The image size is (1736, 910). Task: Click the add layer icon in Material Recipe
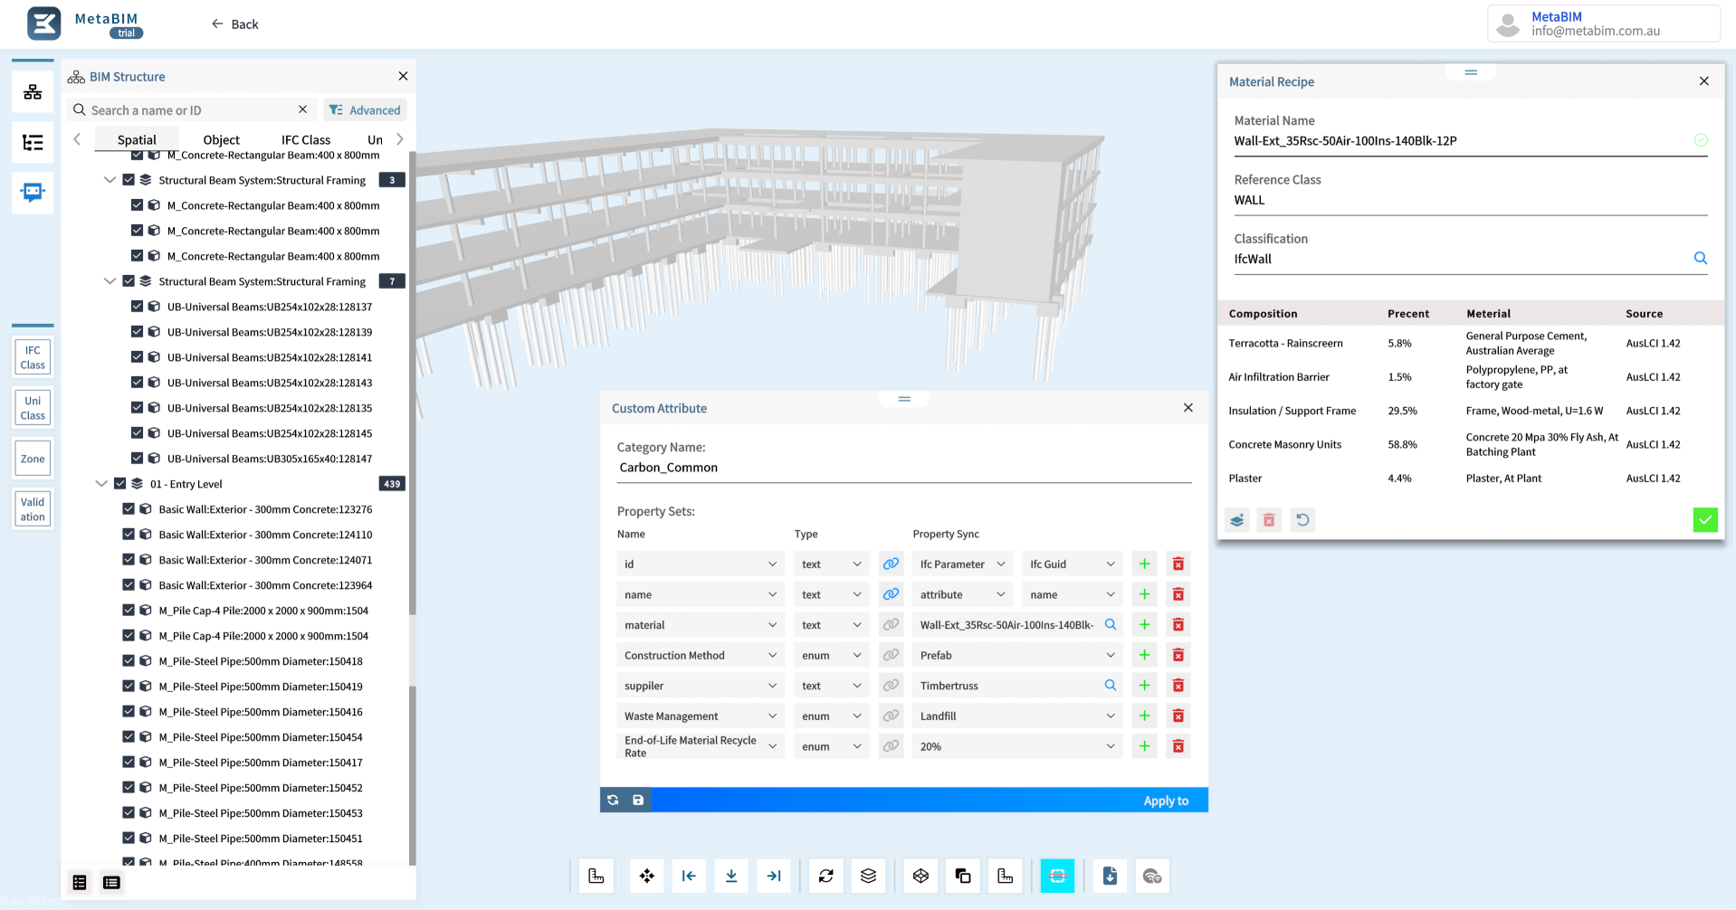[x=1237, y=520]
